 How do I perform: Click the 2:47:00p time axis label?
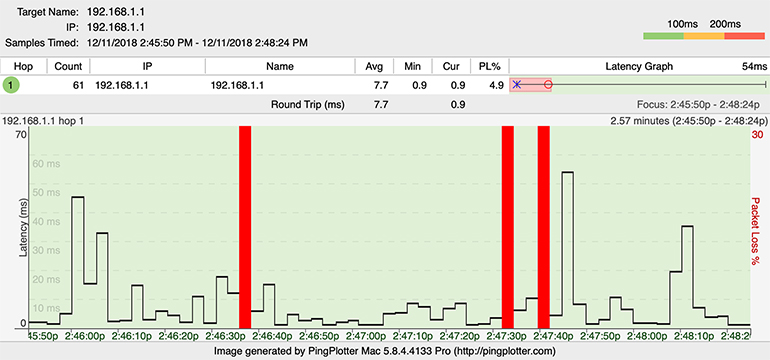pos(366,337)
